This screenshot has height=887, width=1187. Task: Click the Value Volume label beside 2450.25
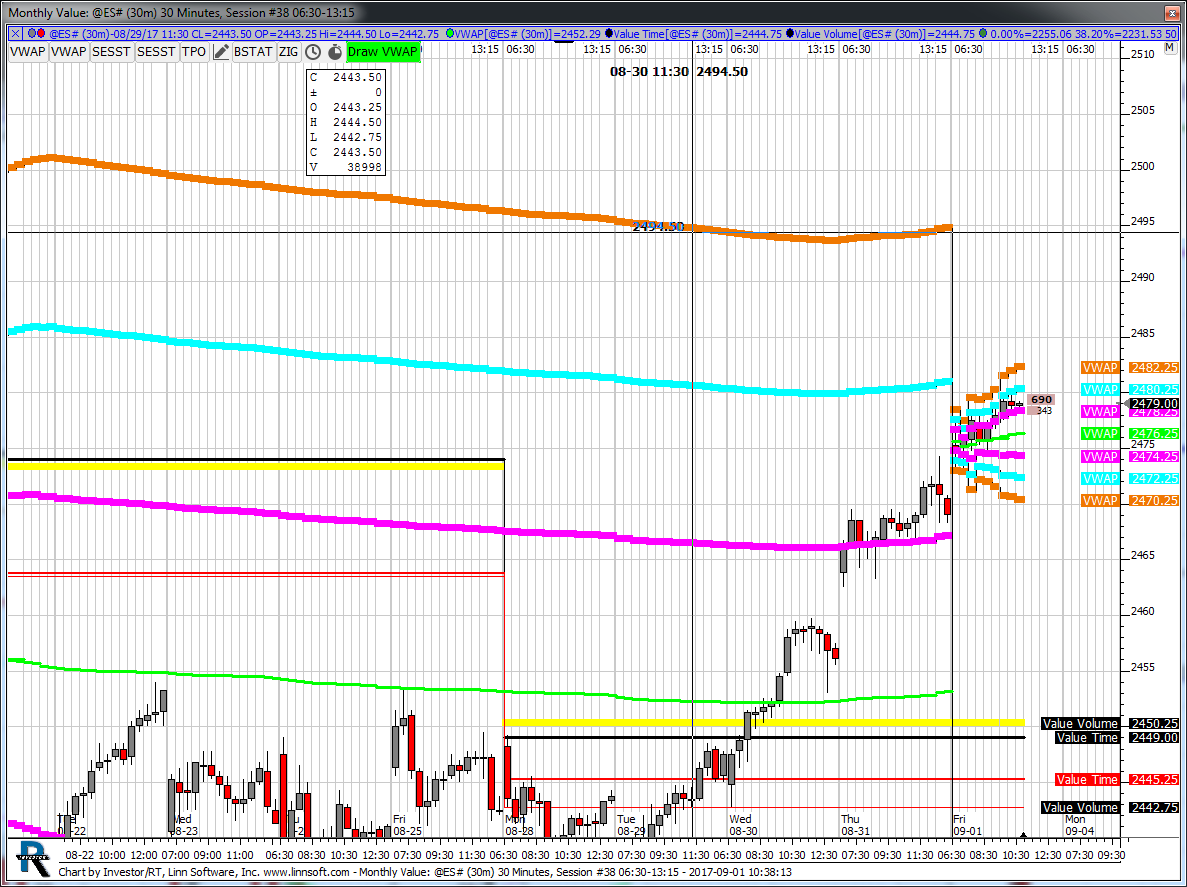click(x=1080, y=724)
